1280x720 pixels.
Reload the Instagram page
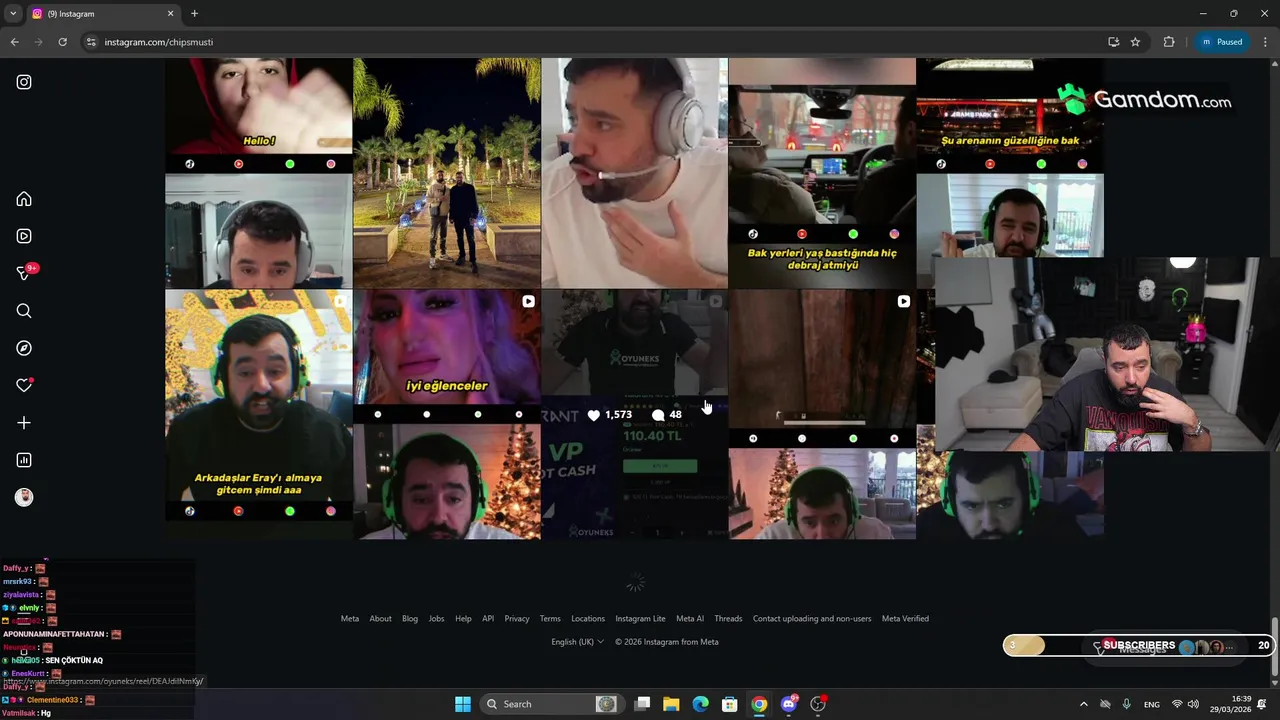point(62,42)
